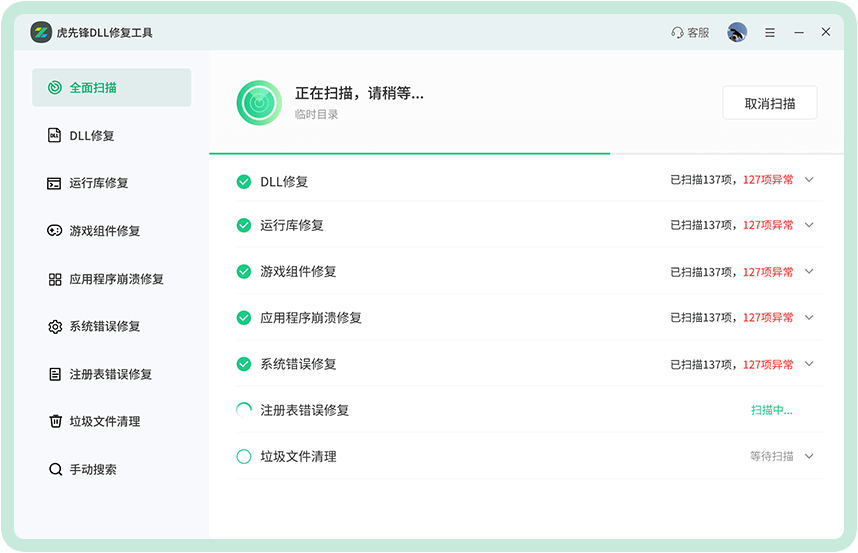The height and width of the screenshot is (553, 858).
Task: Expand the 垃圾文件清理 row chevron
Action: (809, 456)
